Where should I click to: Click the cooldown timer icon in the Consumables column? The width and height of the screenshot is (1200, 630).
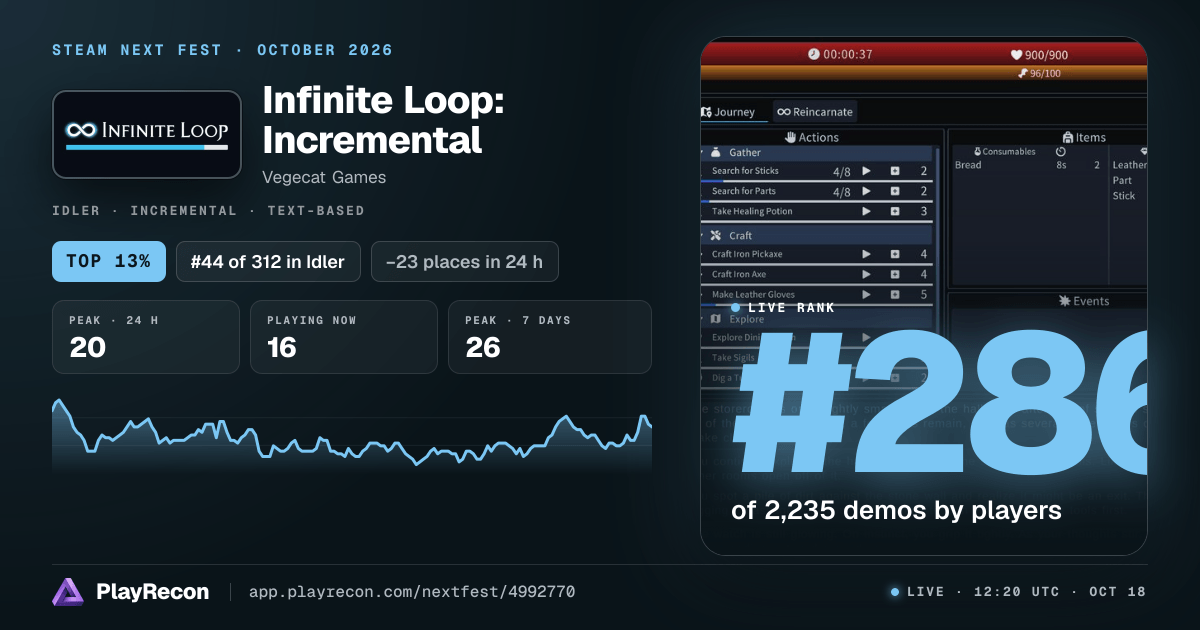click(x=1060, y=152)
